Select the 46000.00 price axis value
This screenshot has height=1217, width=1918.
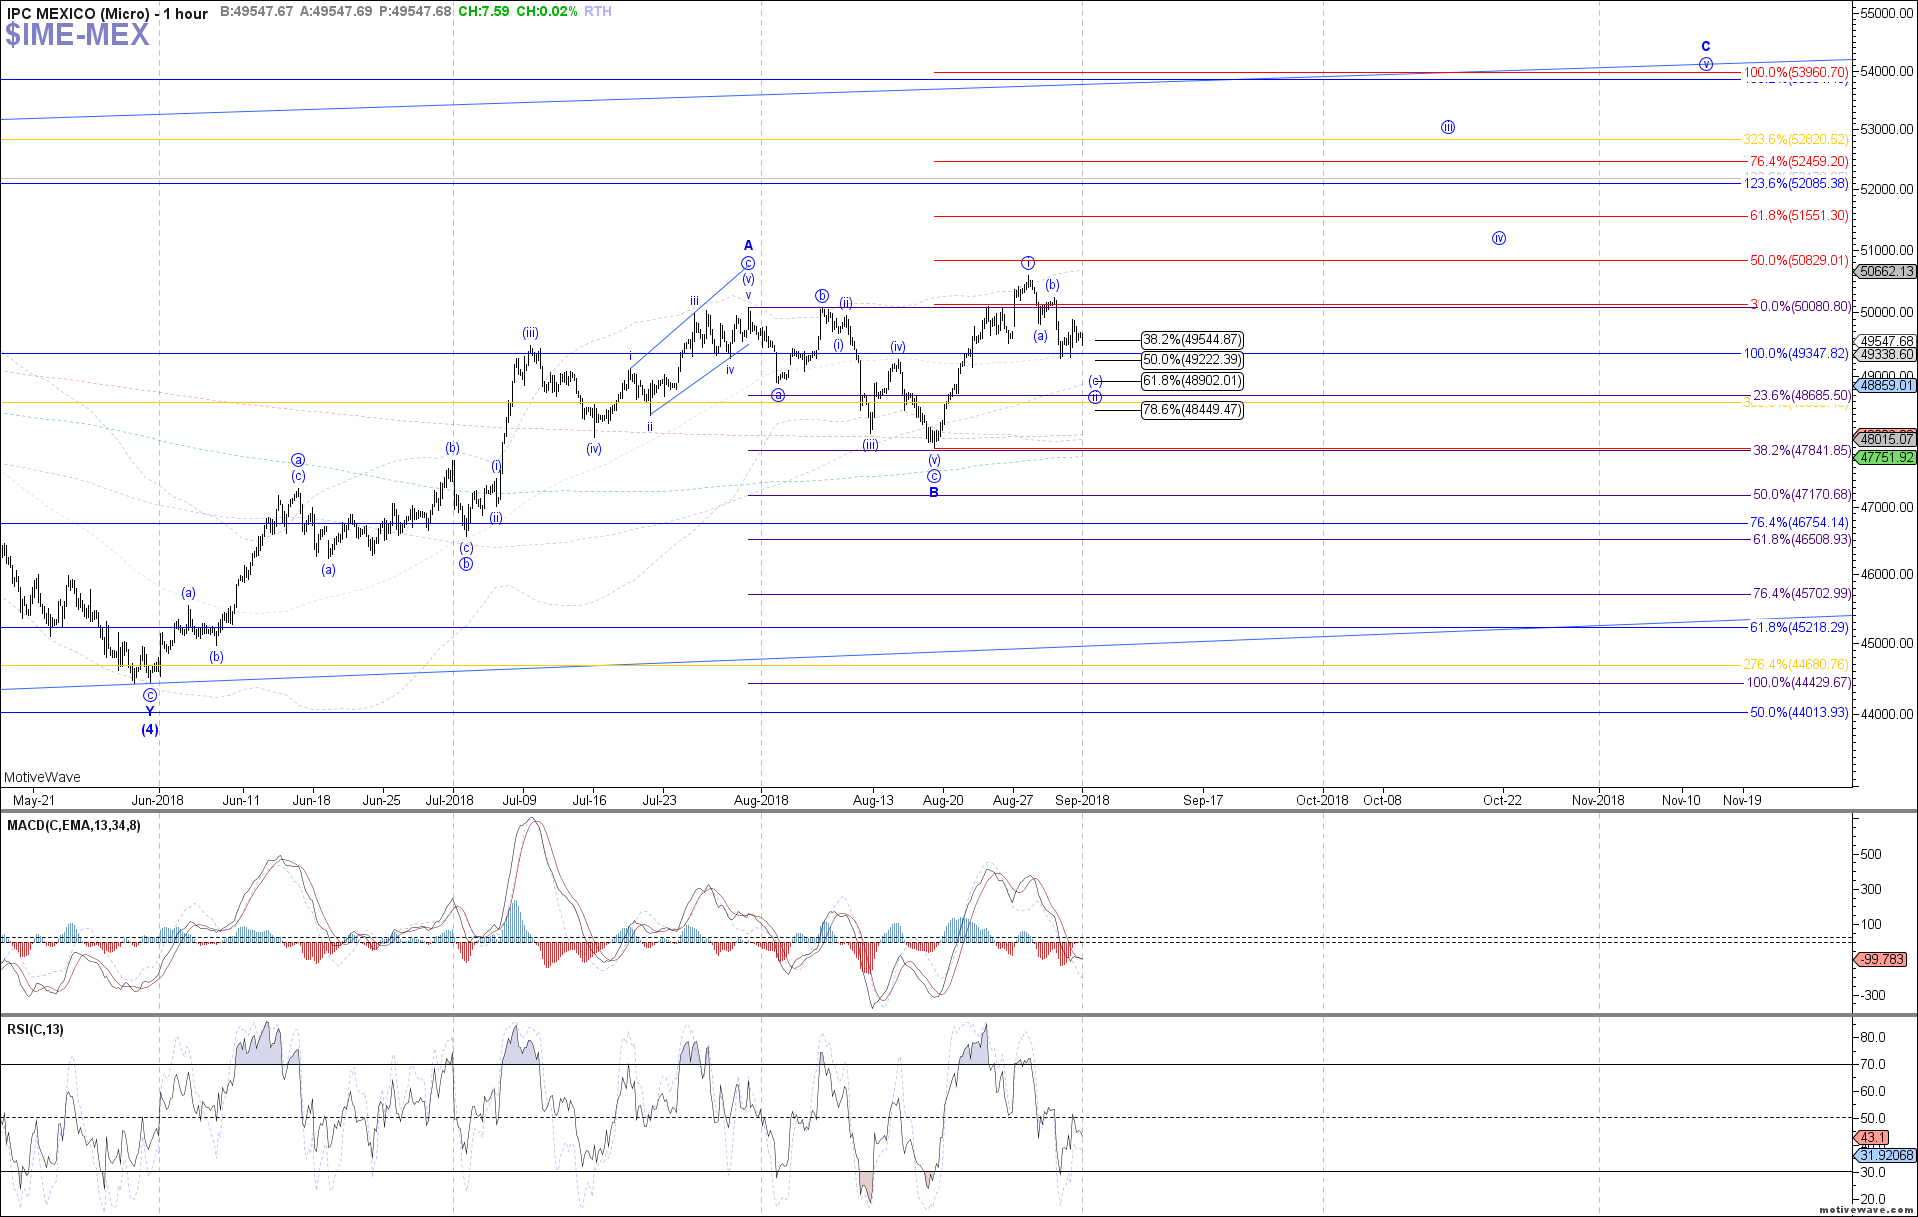(x=1886, y=575)
